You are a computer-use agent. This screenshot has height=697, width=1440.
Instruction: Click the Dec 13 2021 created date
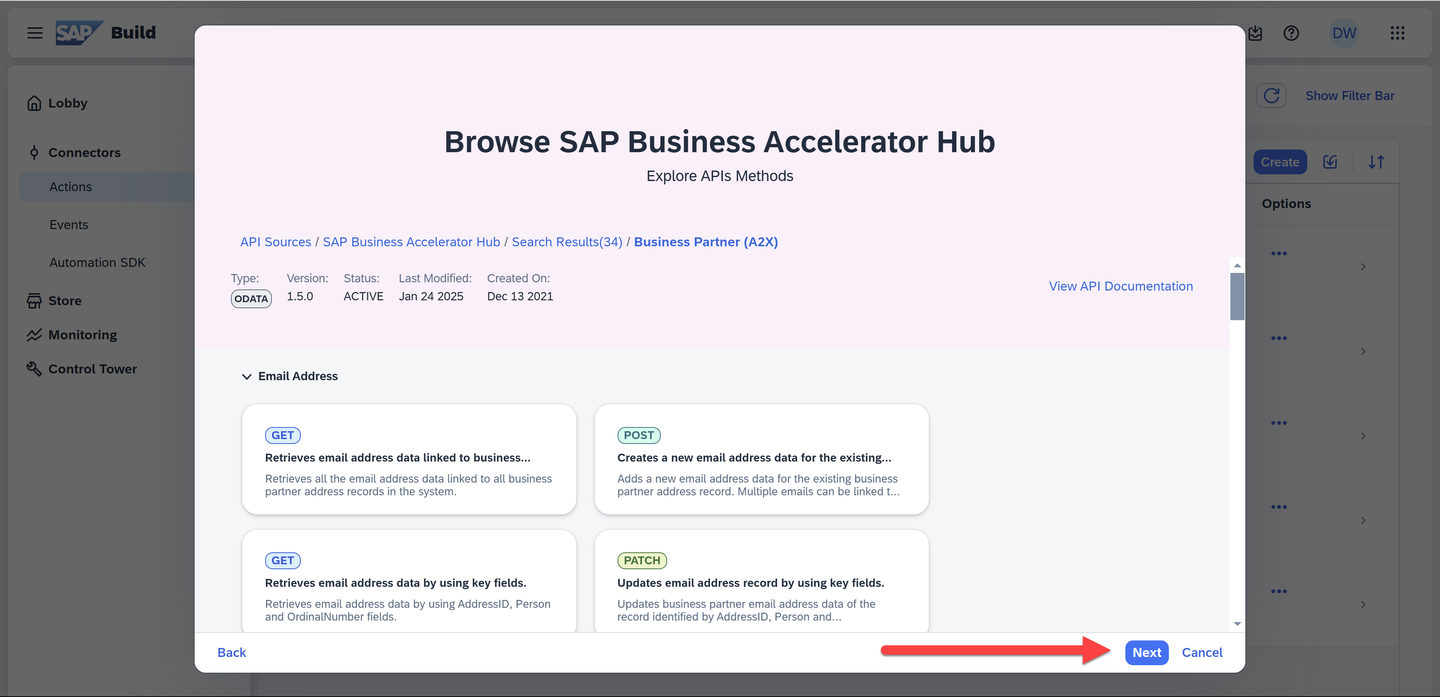point(520,297)
